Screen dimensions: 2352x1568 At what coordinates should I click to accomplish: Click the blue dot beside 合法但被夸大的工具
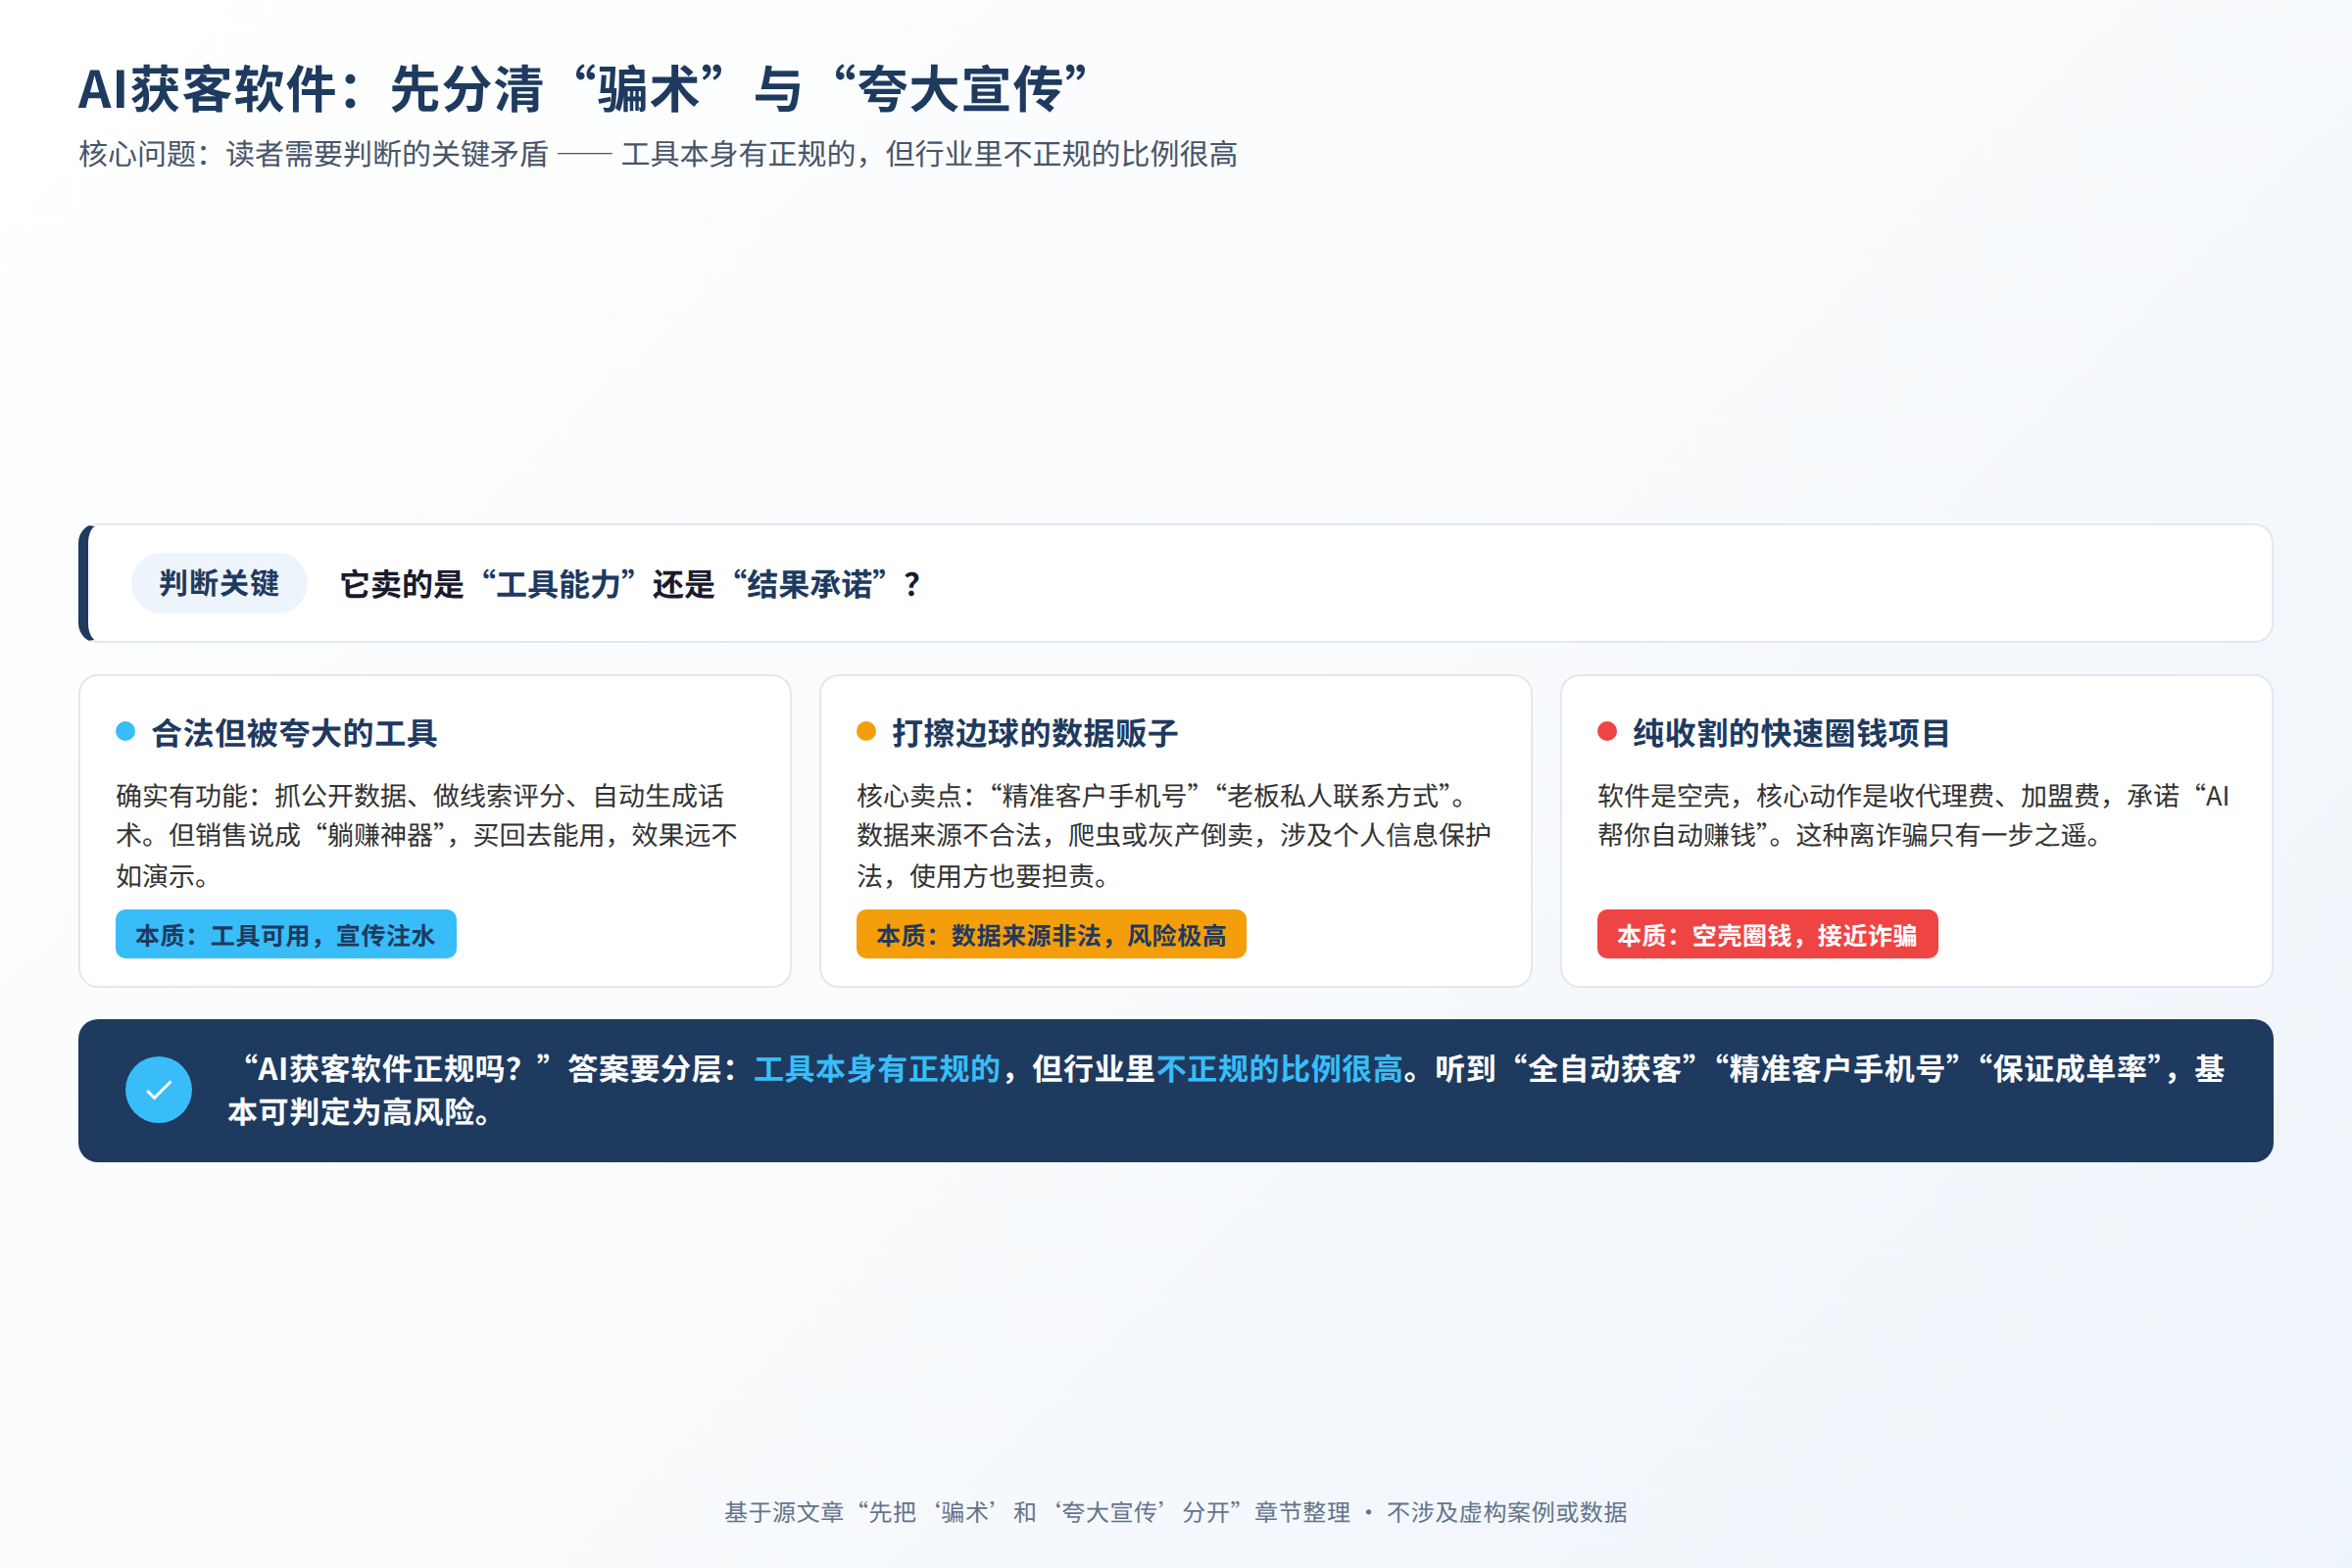pyautogui.click(x=125, y=731)
